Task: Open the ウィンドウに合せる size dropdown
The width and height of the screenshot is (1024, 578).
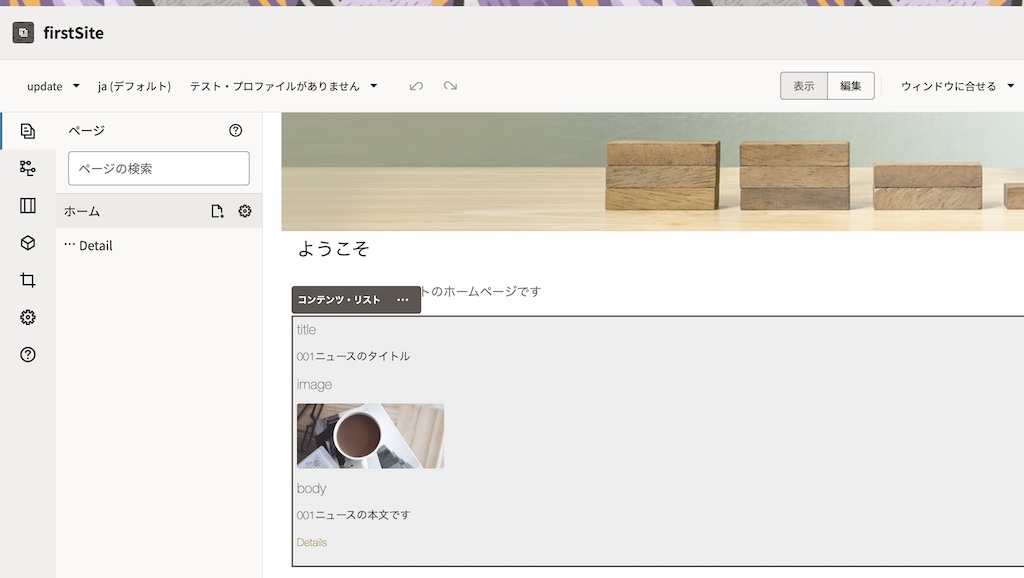Action: pos(957,86)
